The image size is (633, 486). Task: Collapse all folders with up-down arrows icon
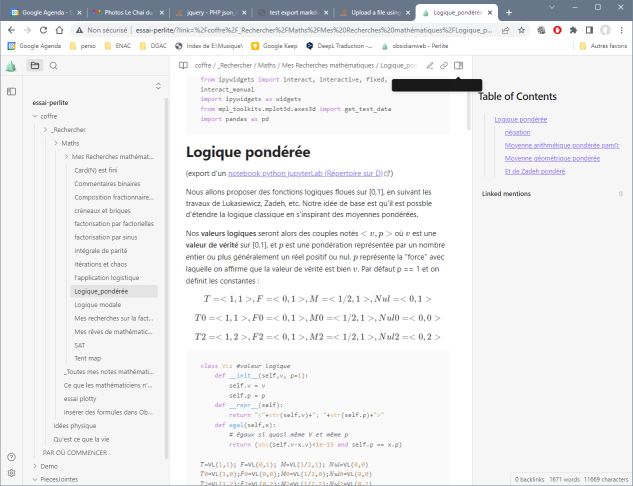click(158, 86)
